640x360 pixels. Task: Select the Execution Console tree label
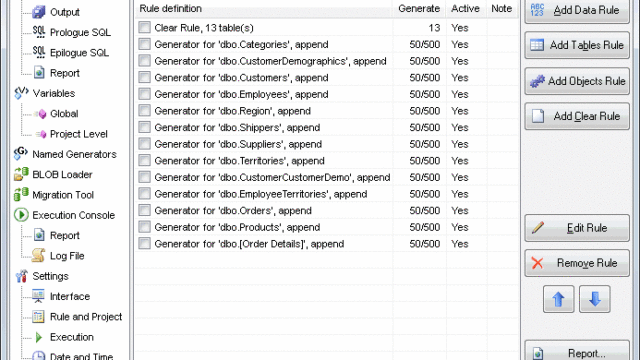[73, 215]
